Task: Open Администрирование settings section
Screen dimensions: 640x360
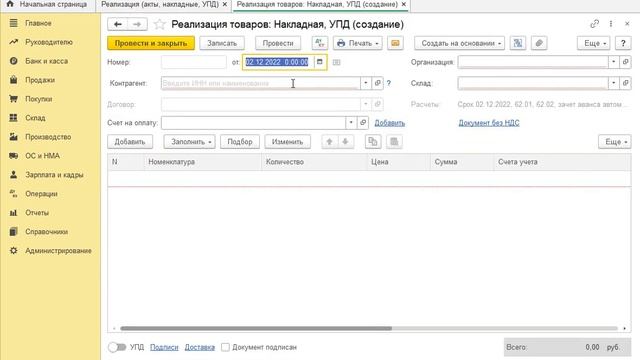Action: coord(58,251)
